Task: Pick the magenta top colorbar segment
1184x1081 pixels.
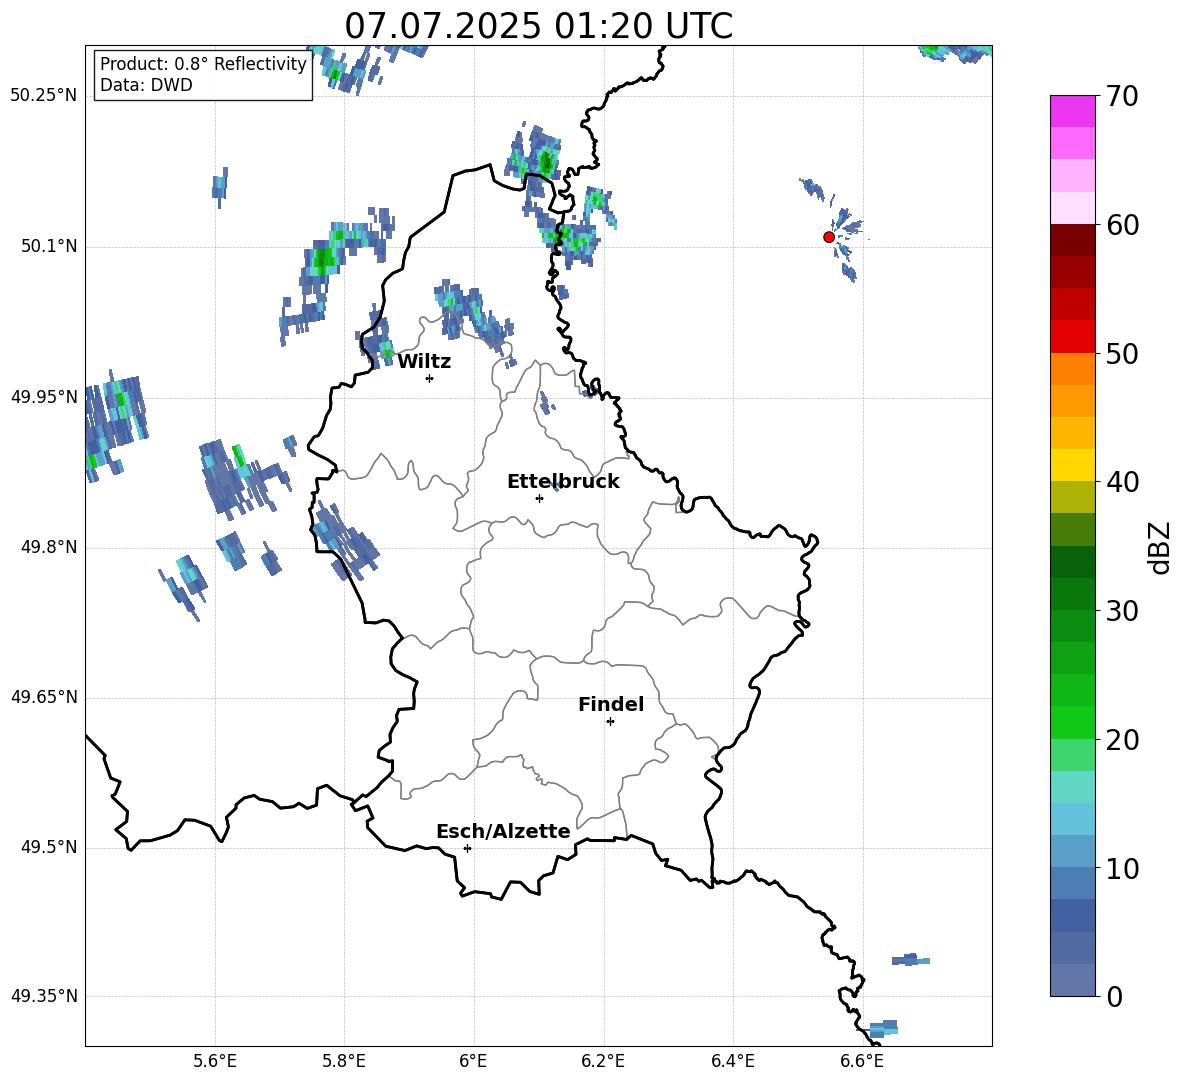Action: coord(1072,111)
